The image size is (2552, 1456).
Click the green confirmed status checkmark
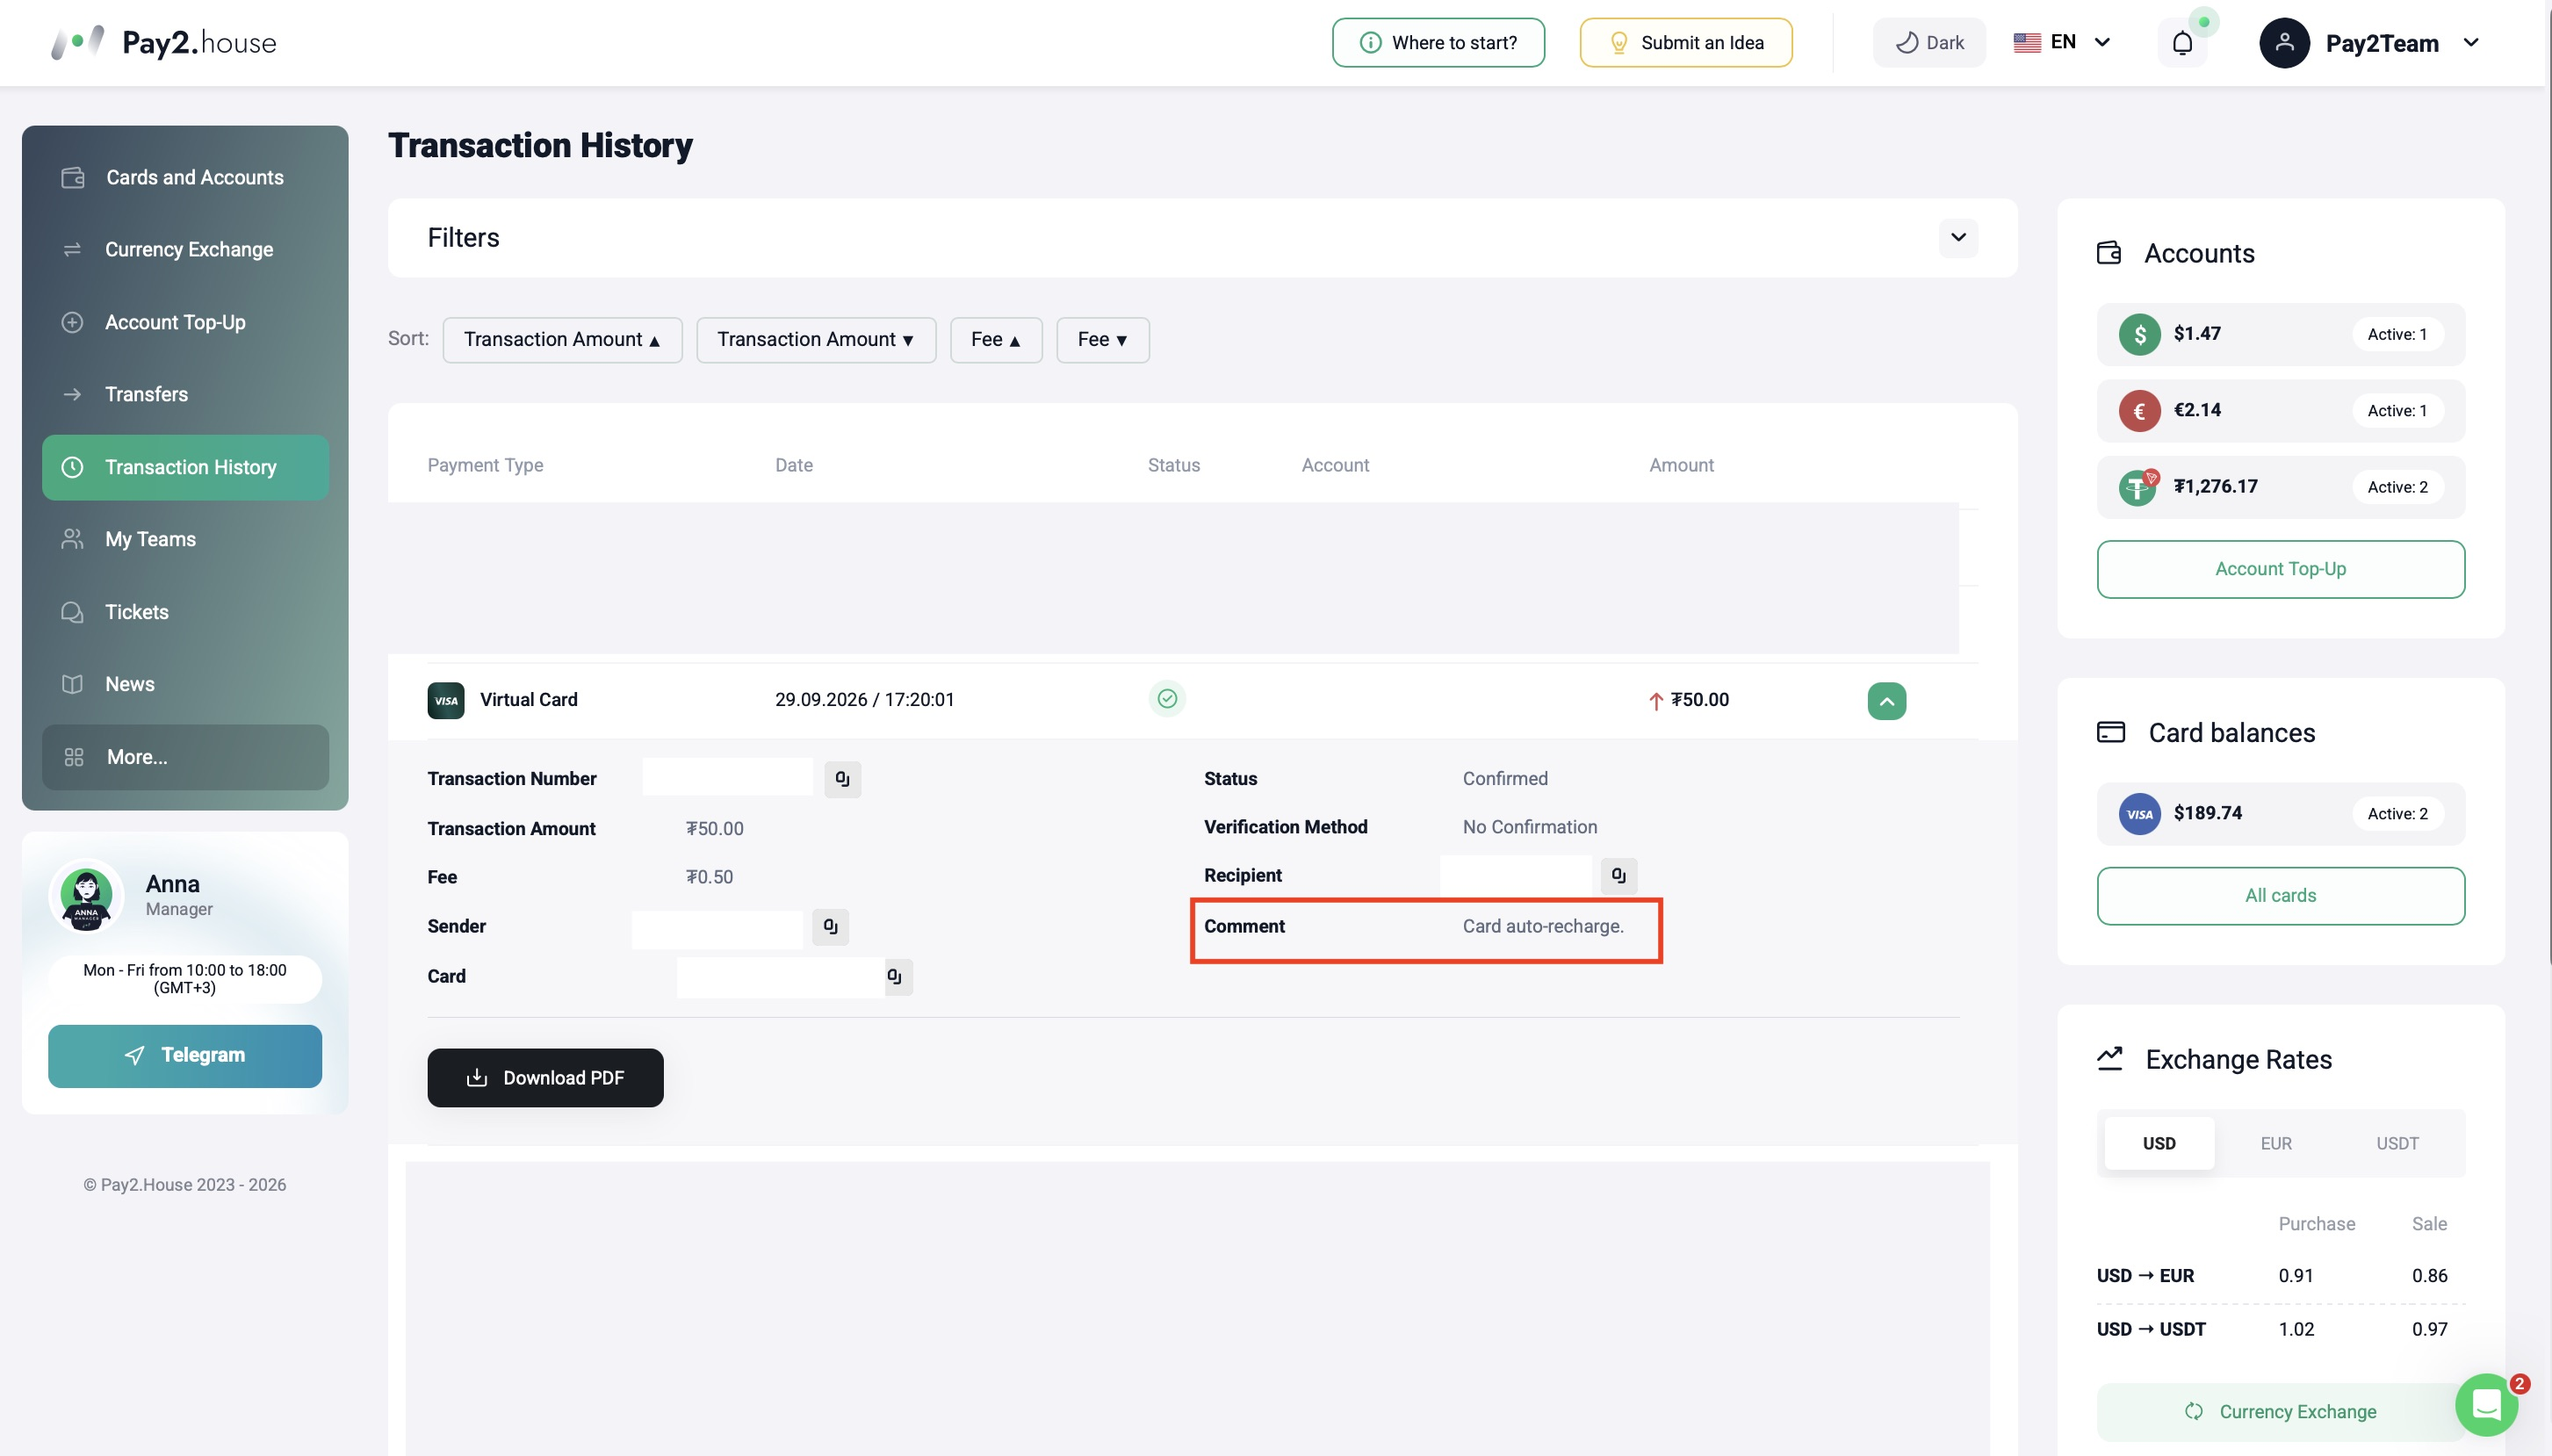(x=1167, y=699)
